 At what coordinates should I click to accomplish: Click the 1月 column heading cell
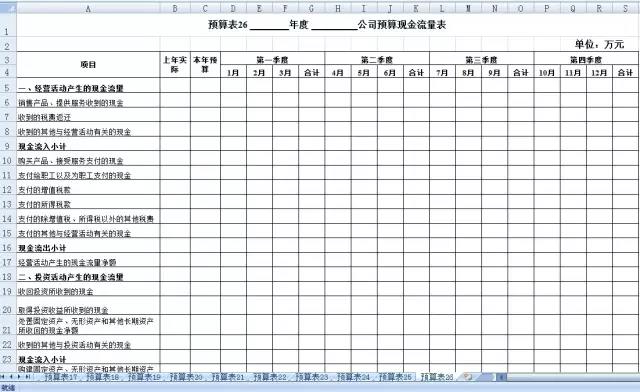[x=233, y=72]
